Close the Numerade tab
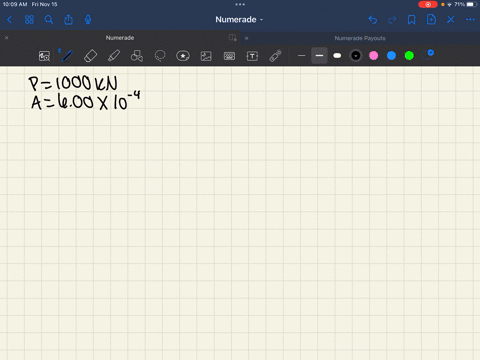The width and height of the screenshot is (480, 360). point(7,38)
